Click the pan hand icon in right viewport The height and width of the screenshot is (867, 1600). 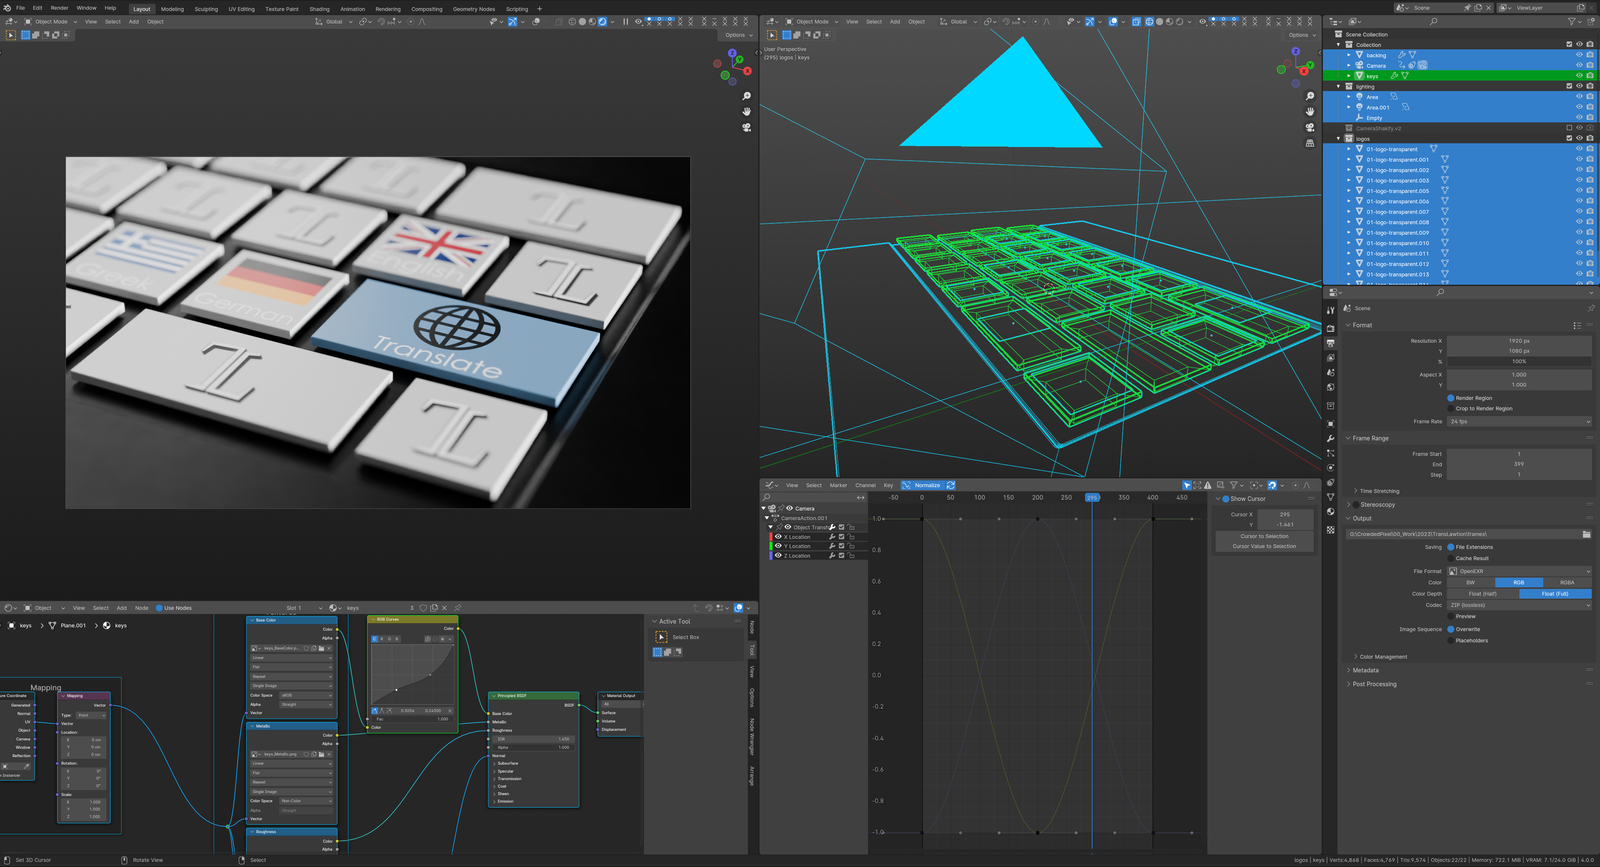(x=1310, y=111)
